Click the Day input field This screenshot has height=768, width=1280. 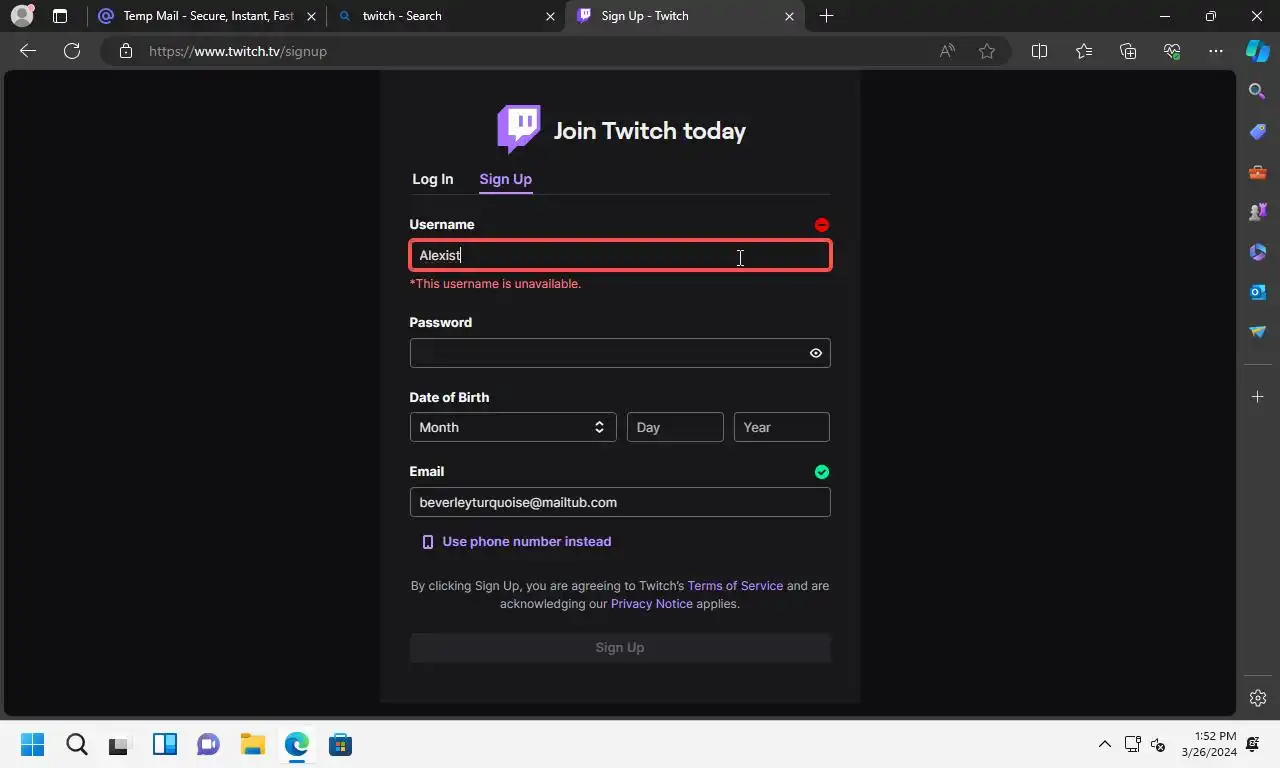pyautogui.click(x=675, y=427)
